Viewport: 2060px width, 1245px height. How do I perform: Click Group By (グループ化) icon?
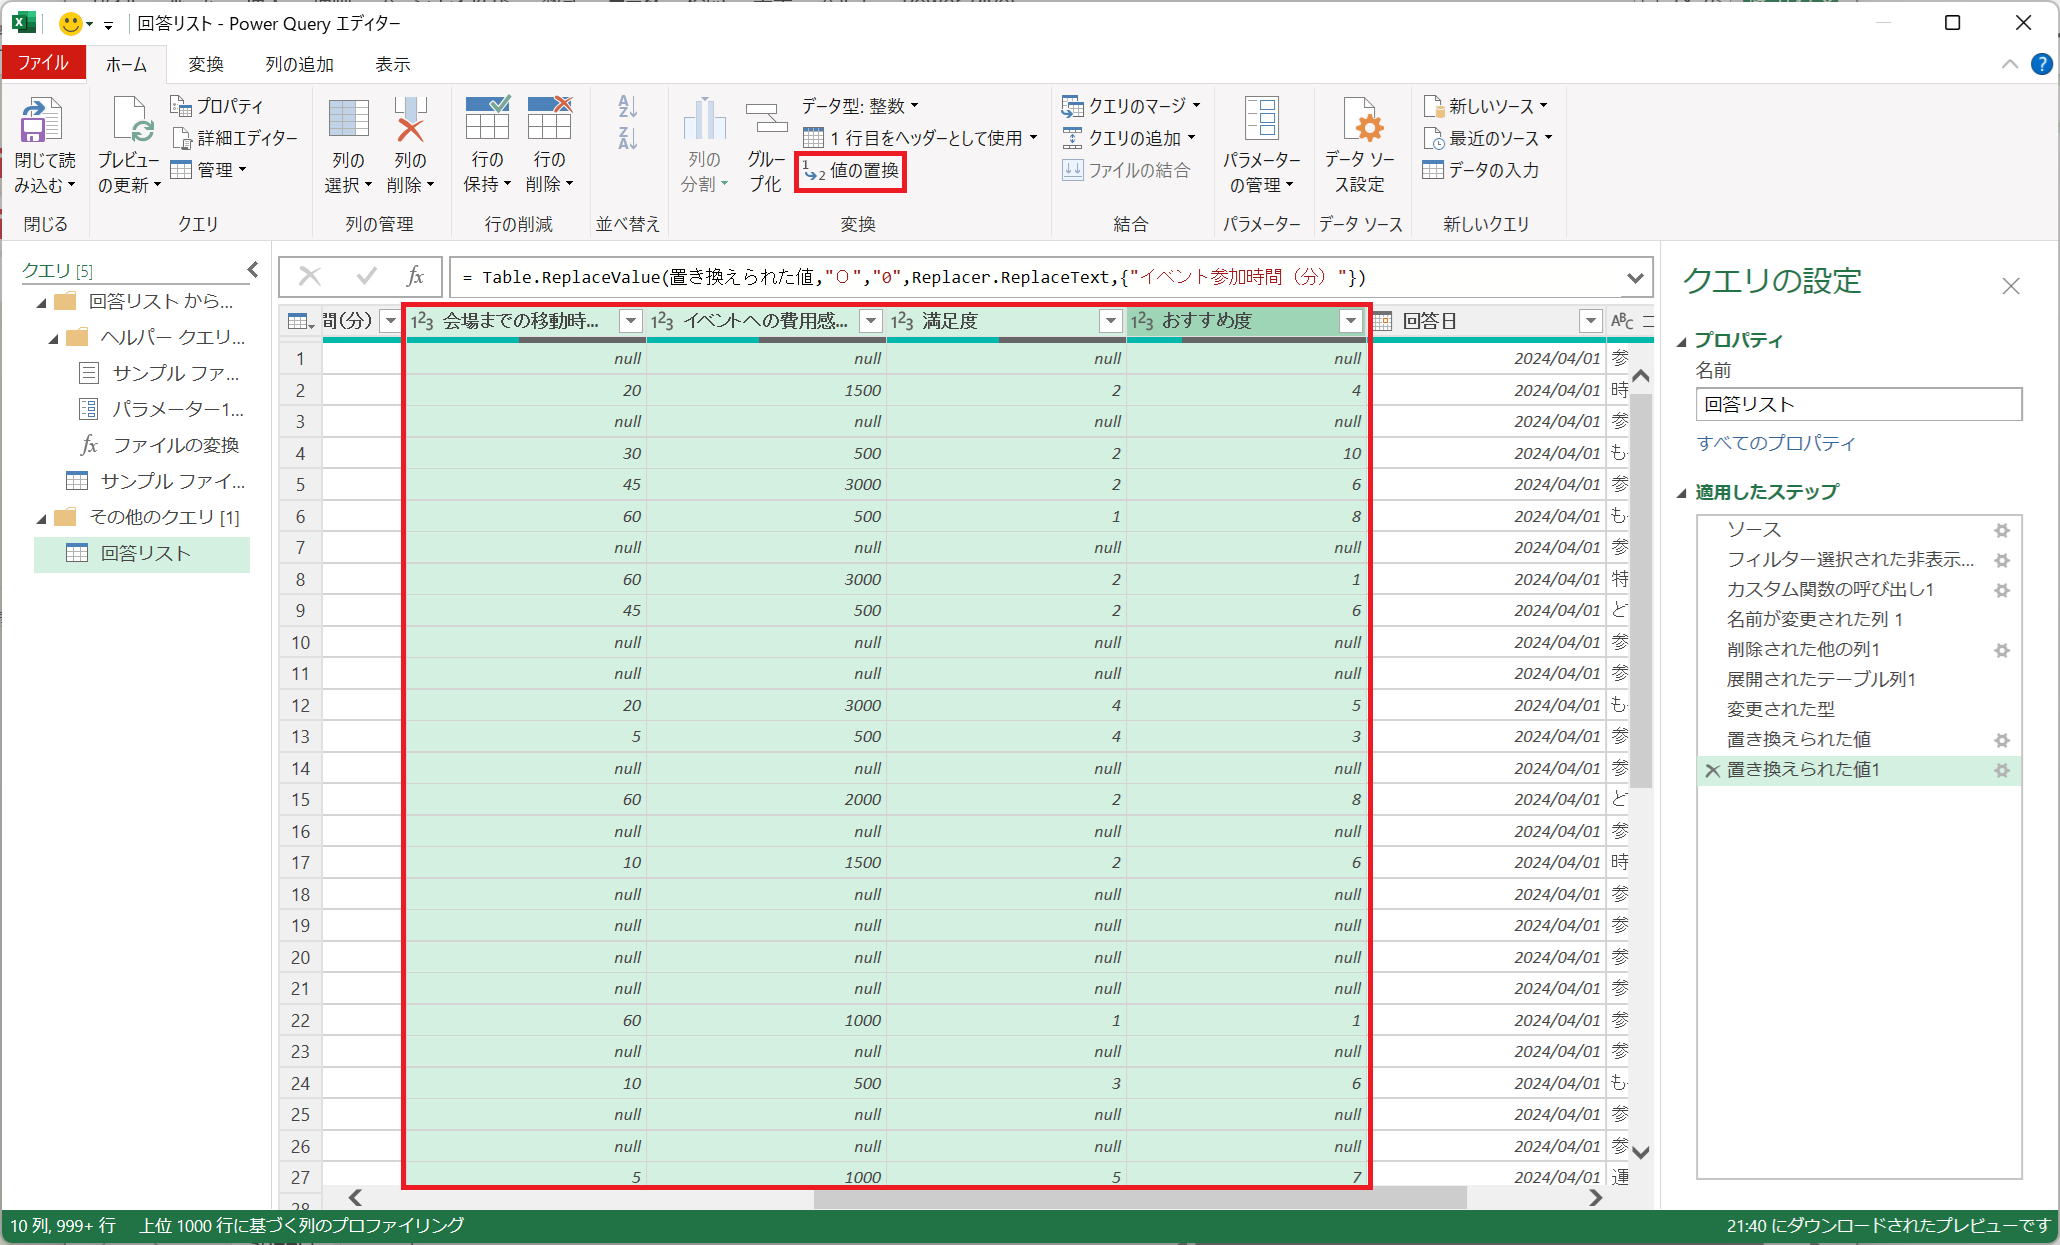(x=766, y=120)
